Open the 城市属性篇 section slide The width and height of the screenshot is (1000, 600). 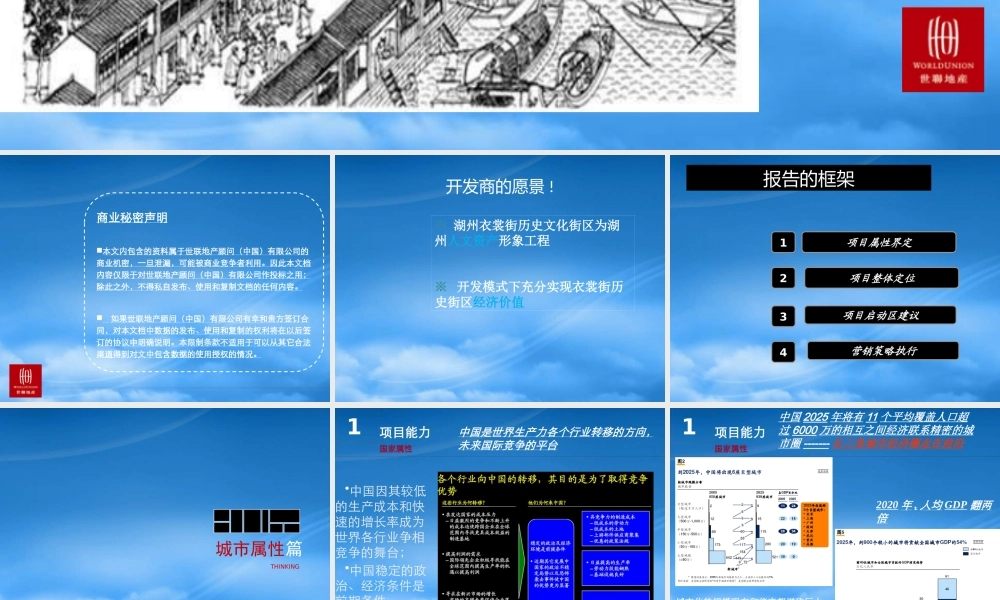coord(165,504)
